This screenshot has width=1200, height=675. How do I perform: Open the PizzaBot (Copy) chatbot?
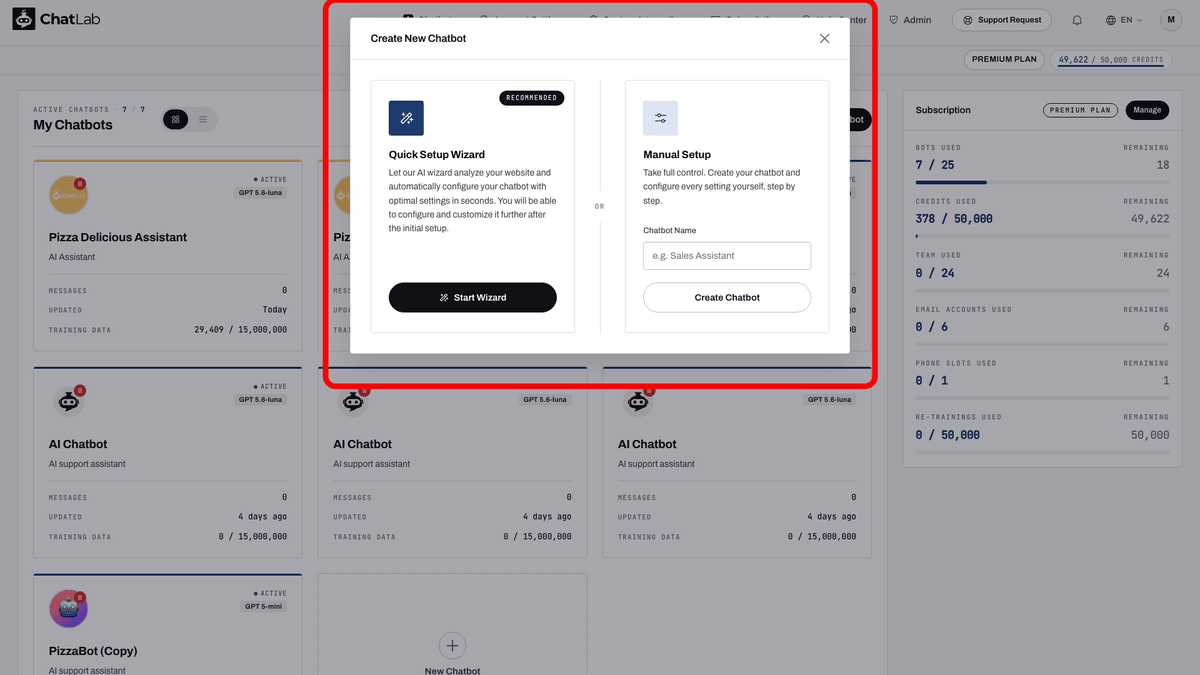(x=93, y=651)
